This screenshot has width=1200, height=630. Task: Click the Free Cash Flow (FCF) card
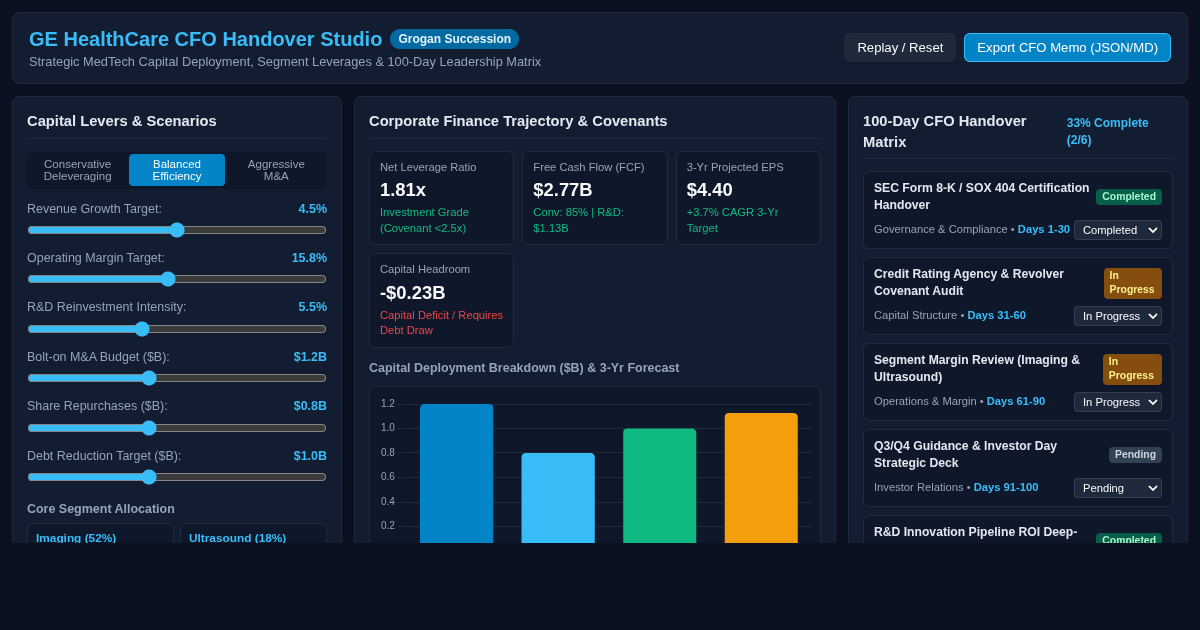pos(594,198)
